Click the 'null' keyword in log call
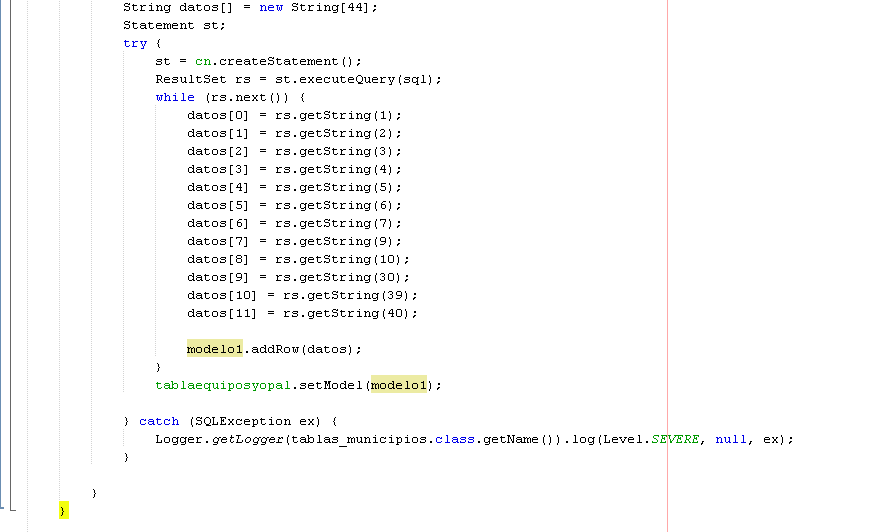The width and height of the screenshot is (894, 532). 731,439
